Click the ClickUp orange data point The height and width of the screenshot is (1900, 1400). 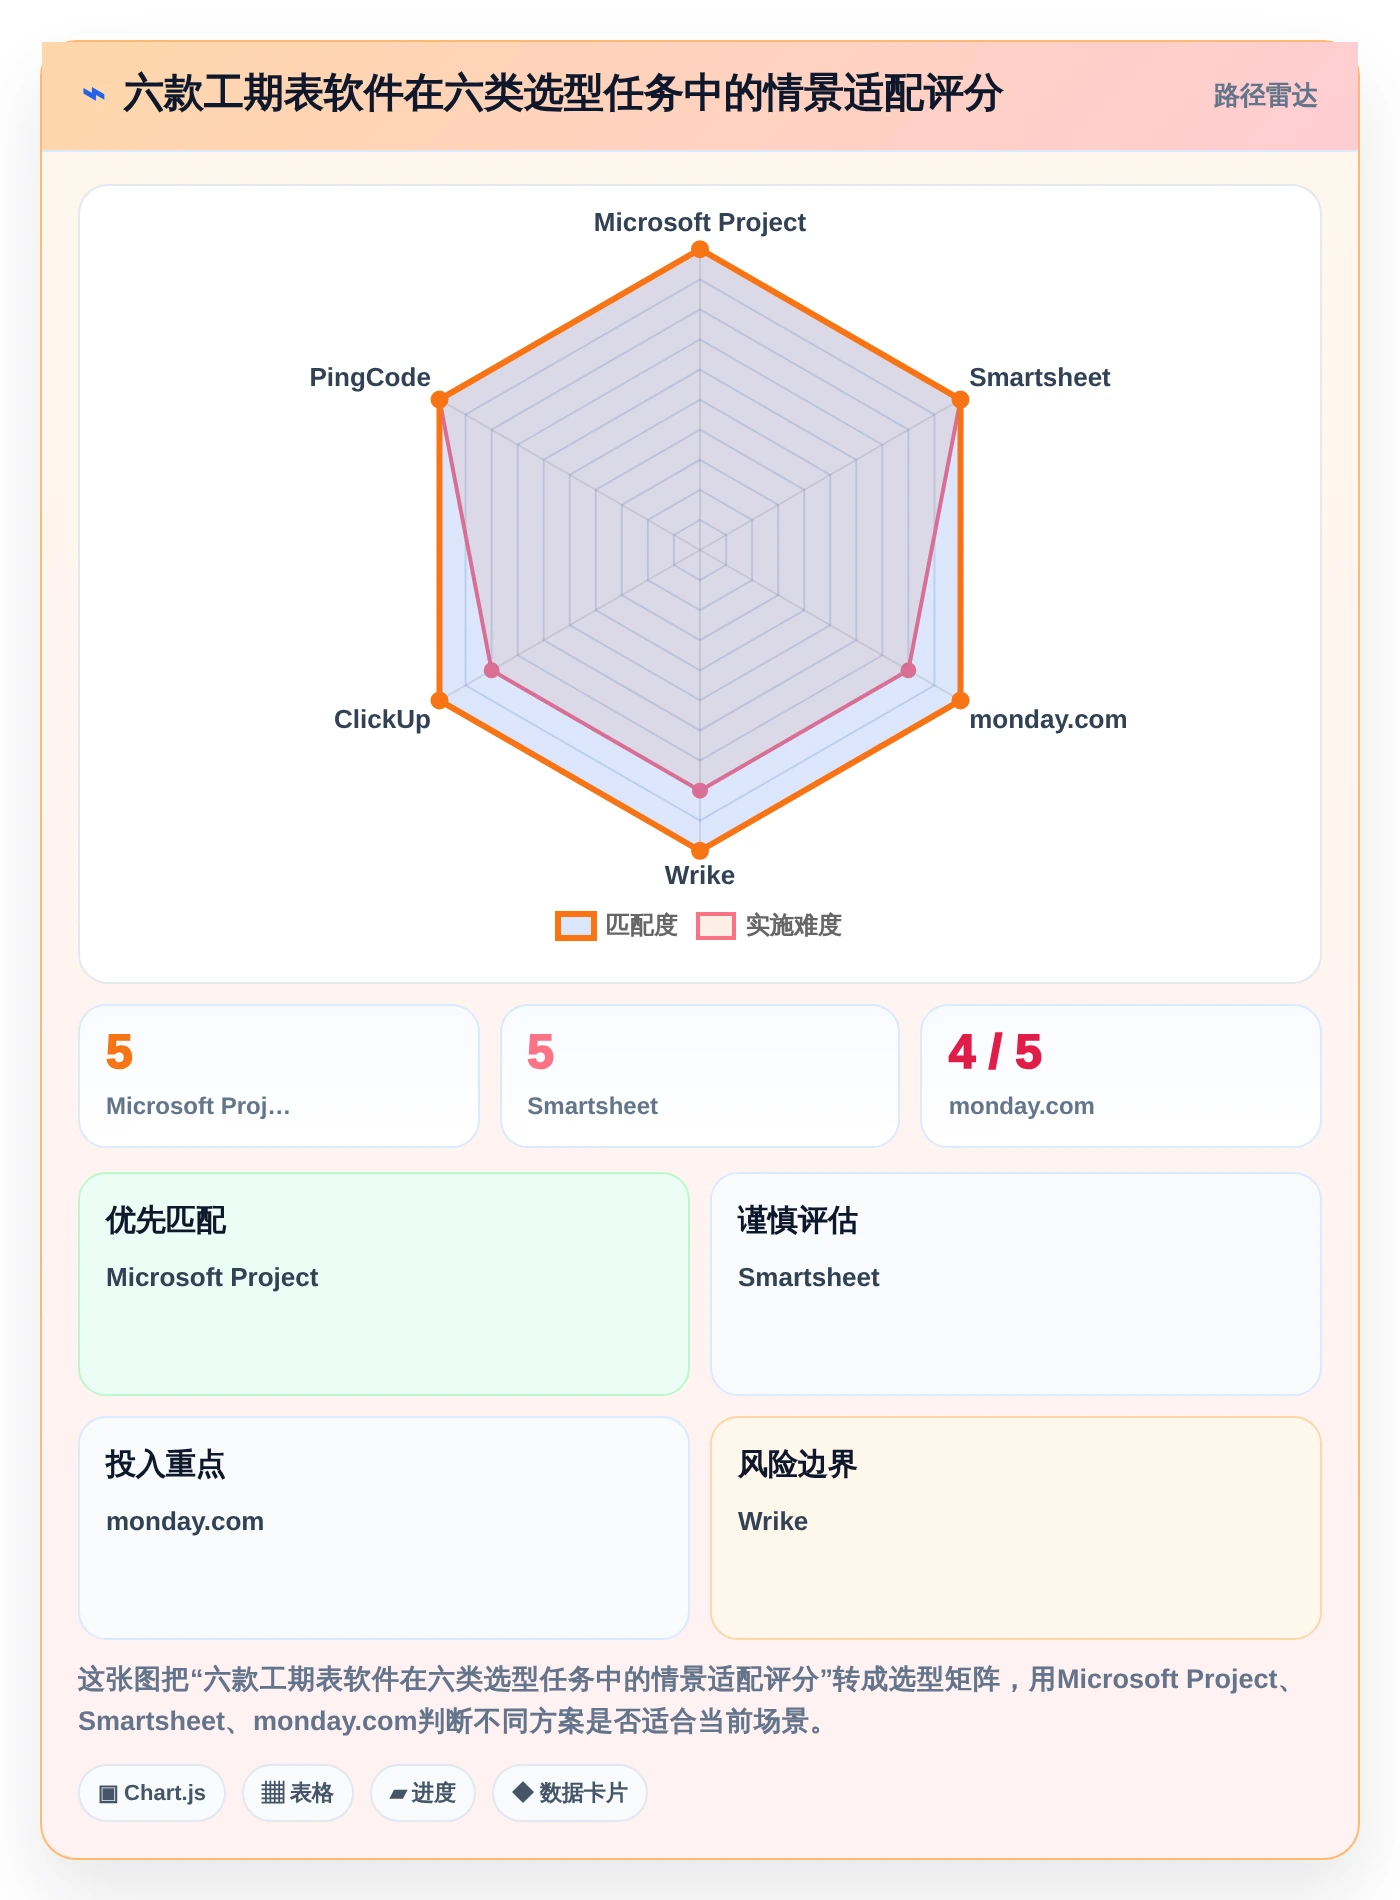440,700
